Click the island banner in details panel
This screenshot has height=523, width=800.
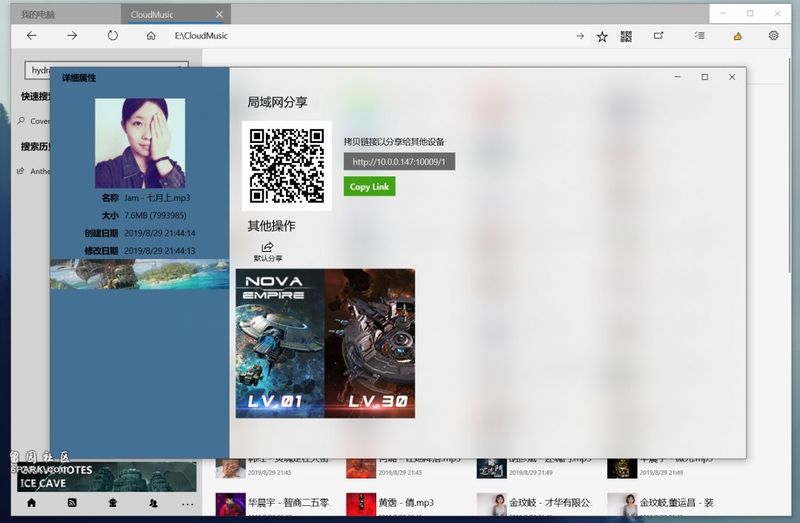tap(139, 274)
